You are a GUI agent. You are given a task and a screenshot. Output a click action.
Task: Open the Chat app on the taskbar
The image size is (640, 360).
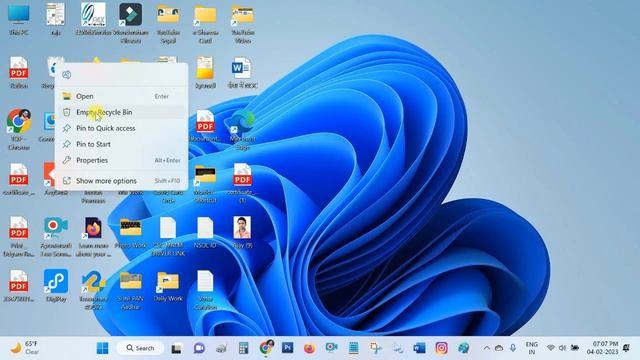pyautogui.click(x=199, y=348)
